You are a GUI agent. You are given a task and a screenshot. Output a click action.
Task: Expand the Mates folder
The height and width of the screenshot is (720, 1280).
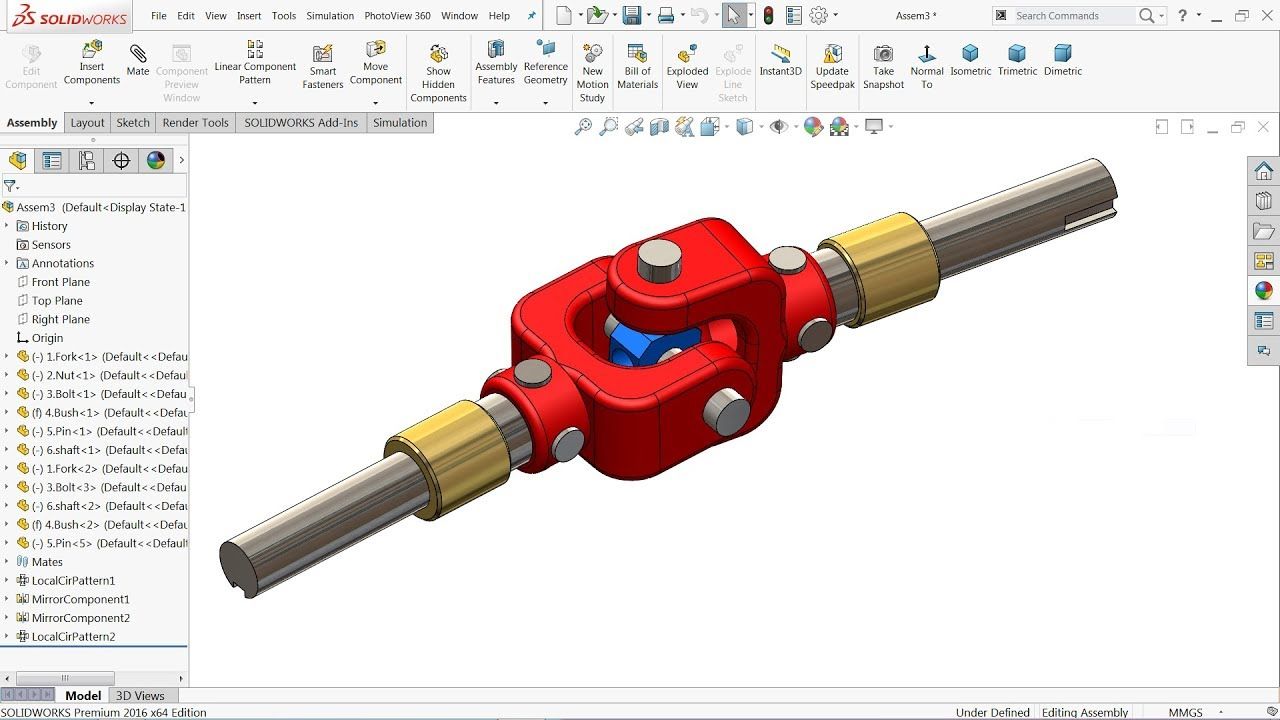click(x=7, y=562)
